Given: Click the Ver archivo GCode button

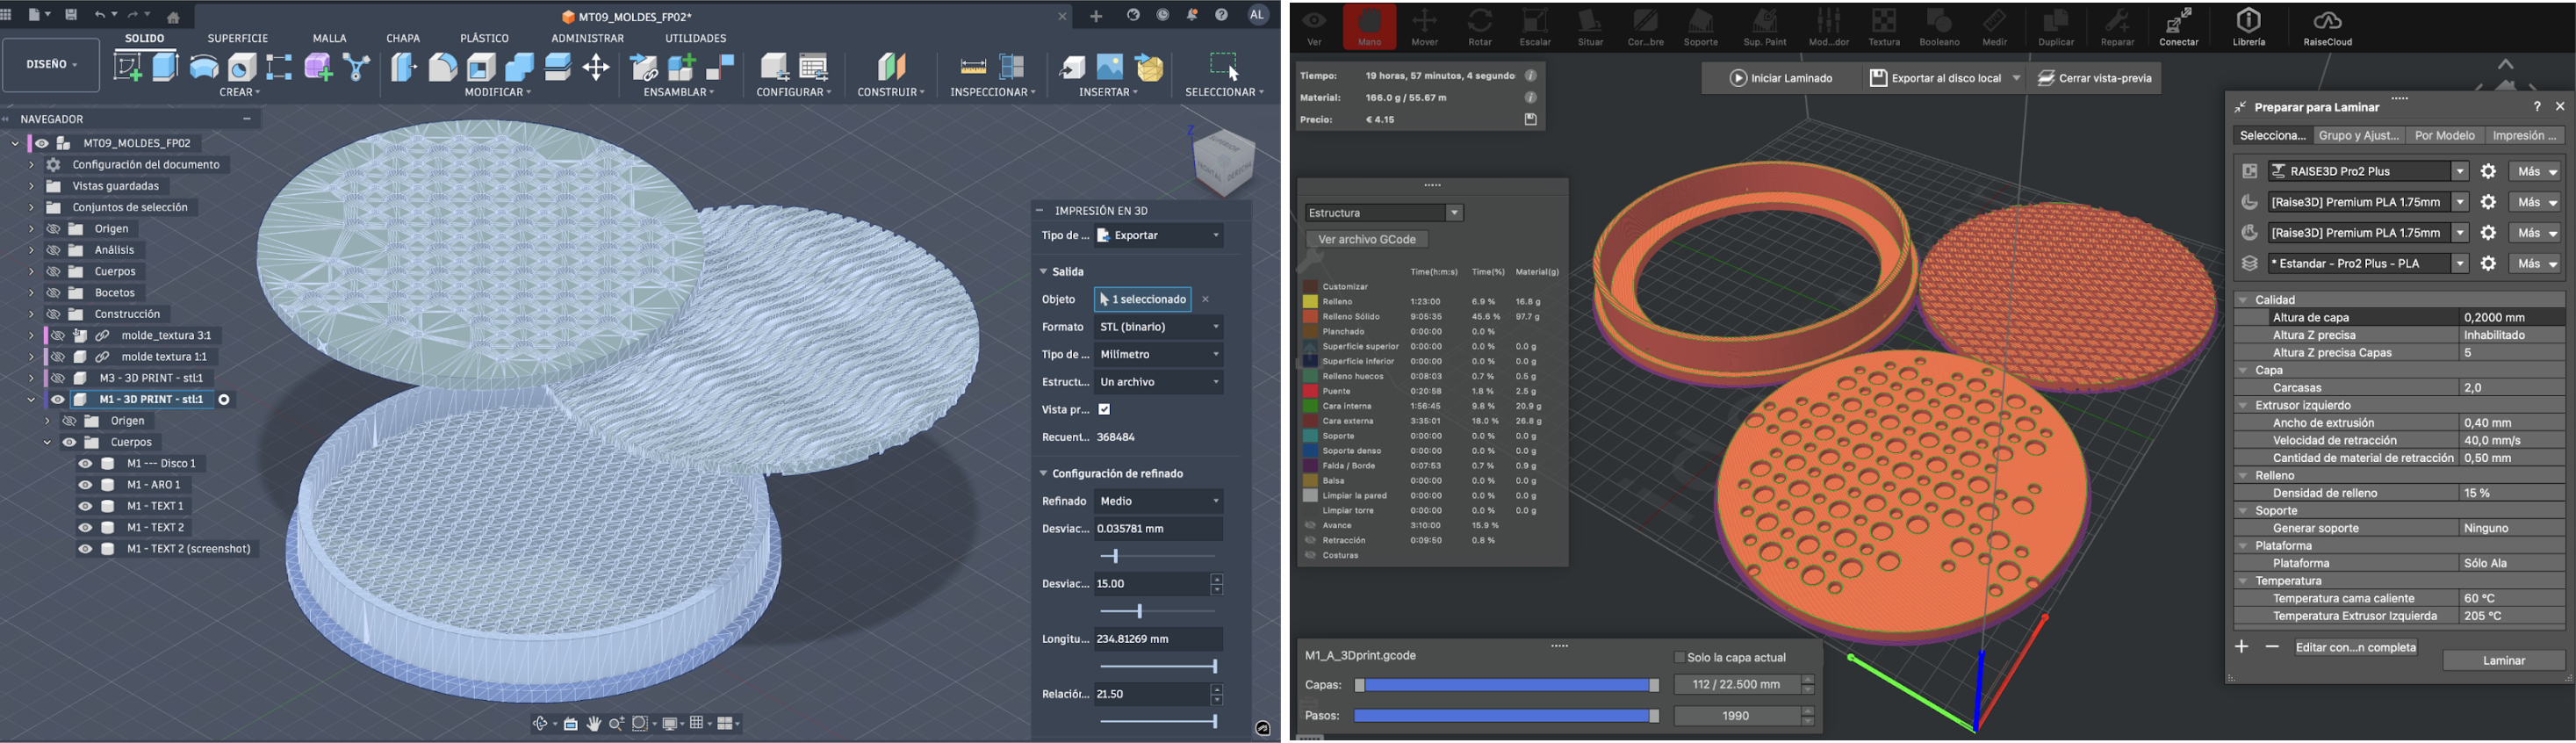Looking at the screenshot, I should 1367,240.
